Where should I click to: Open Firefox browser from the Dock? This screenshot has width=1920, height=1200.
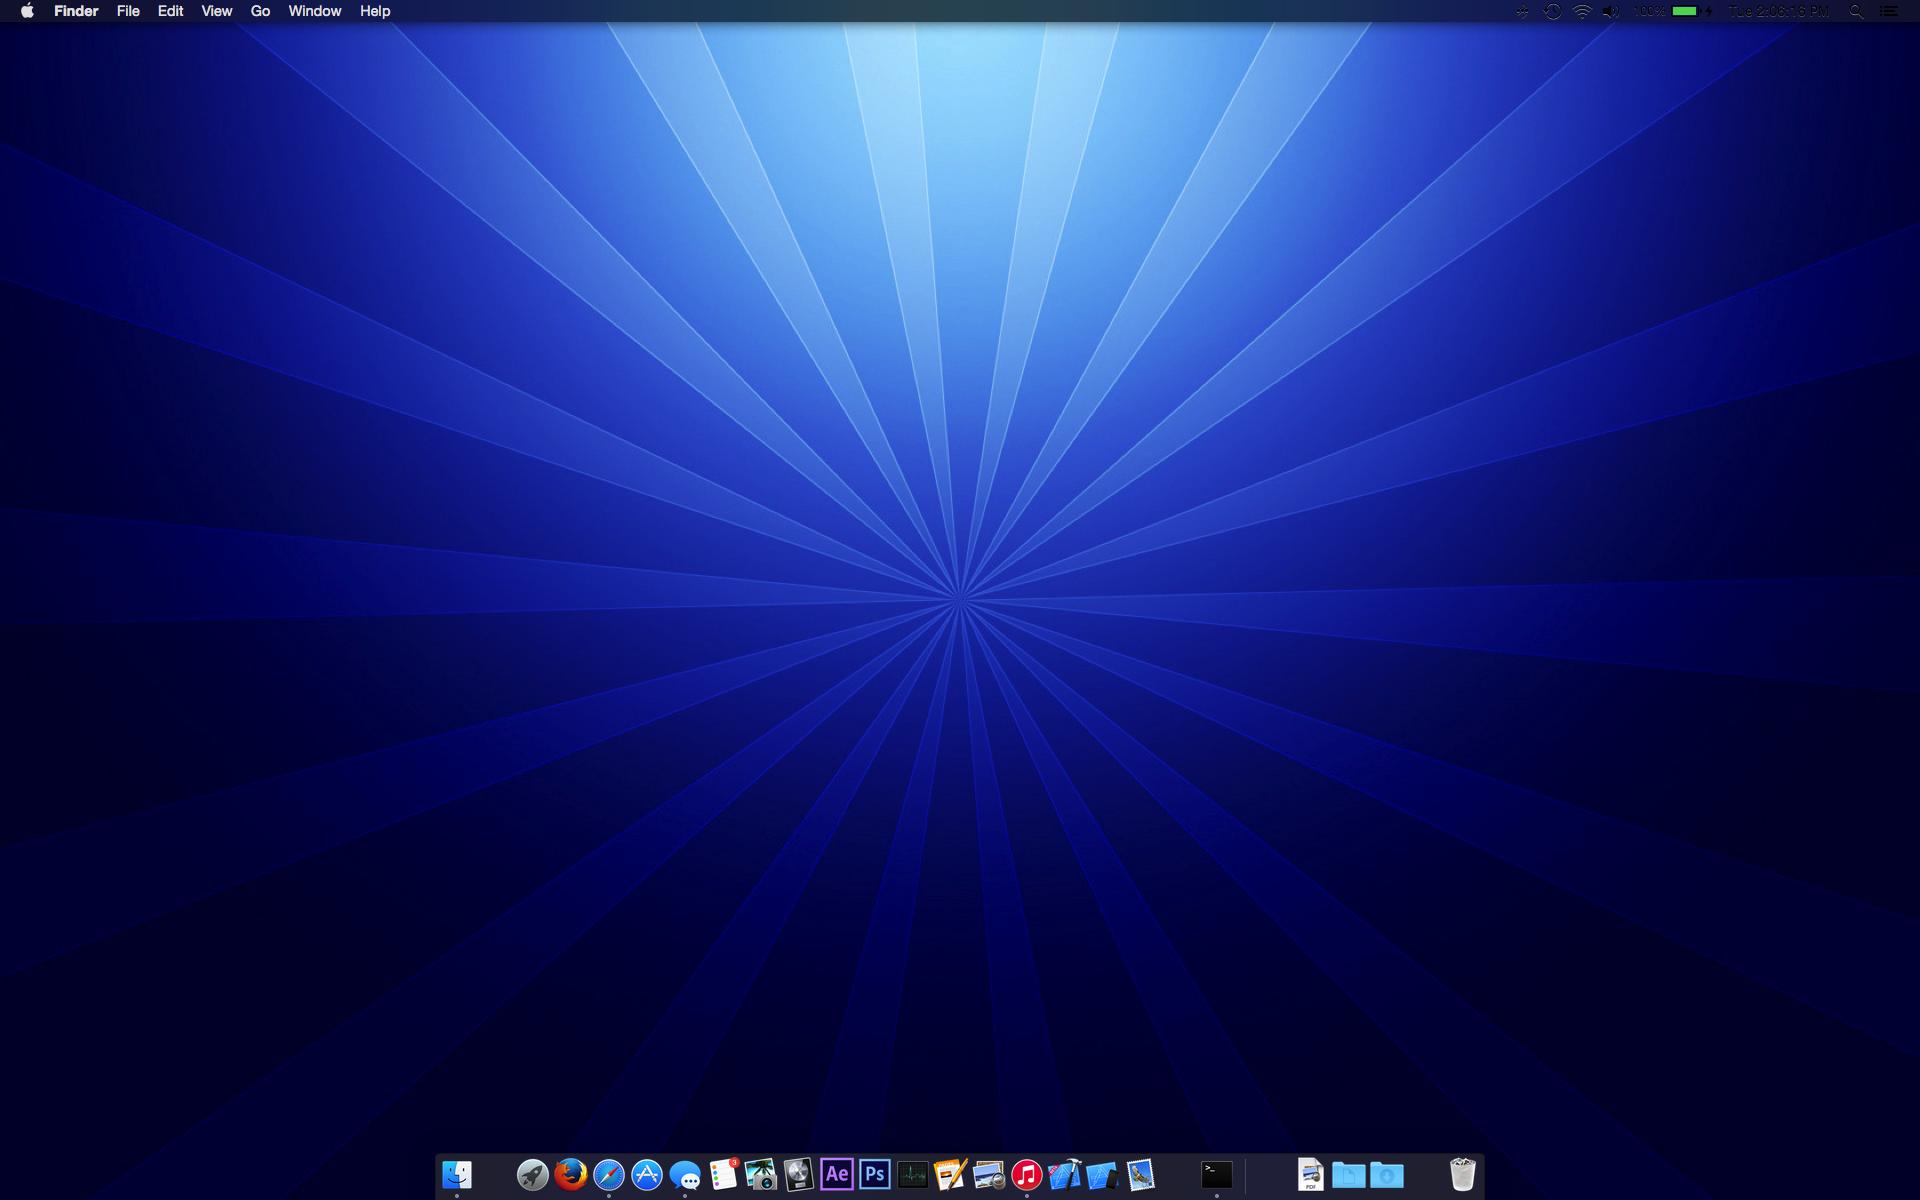pos(571,1174)
